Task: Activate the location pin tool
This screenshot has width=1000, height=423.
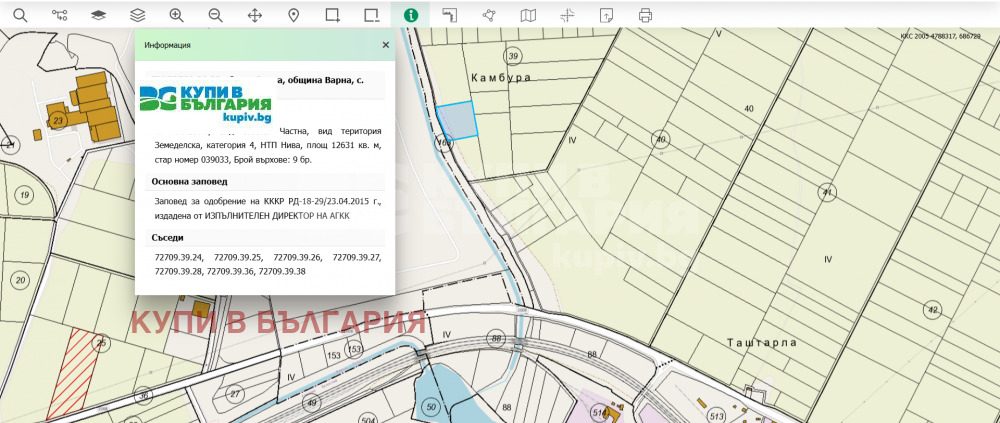Action: tap(293, 15)
